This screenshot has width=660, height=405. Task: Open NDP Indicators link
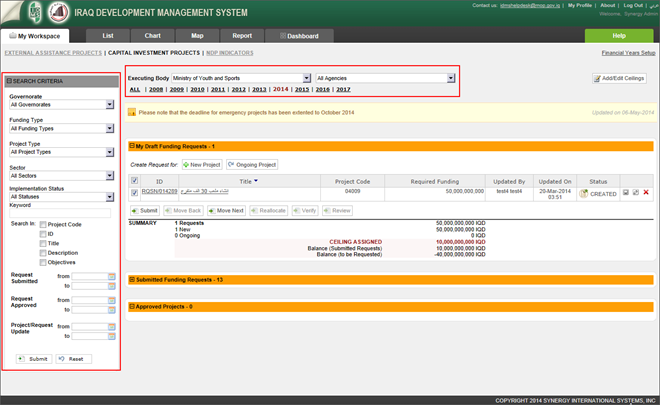(x=230, y=53)
